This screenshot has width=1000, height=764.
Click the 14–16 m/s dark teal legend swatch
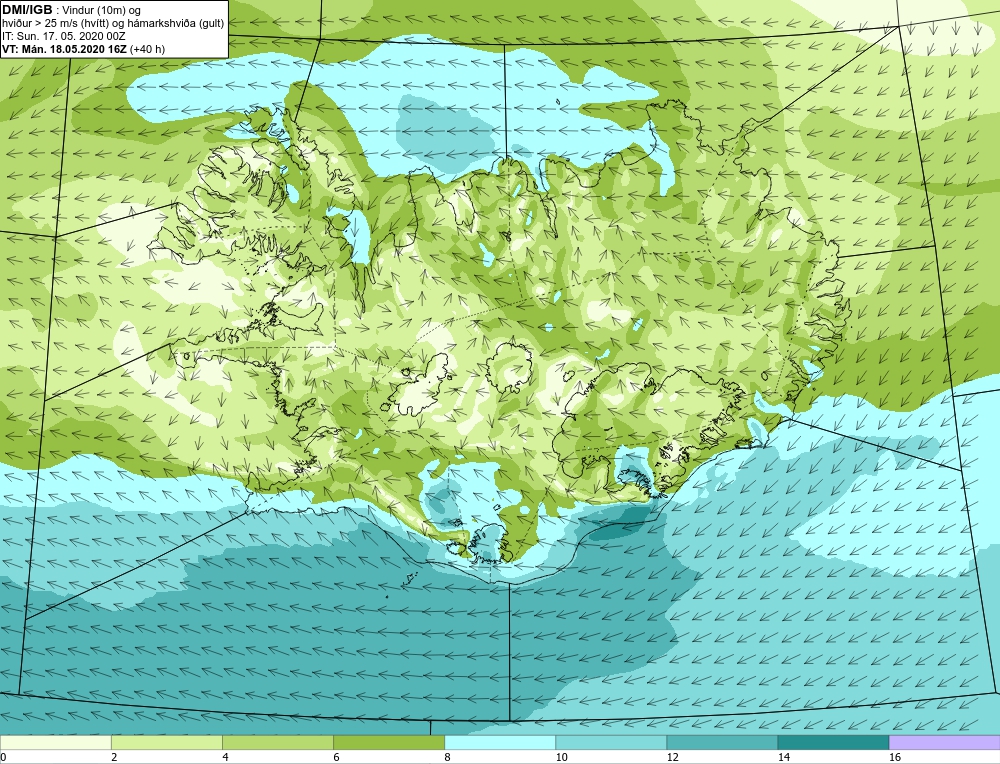(x=833, y=742)
